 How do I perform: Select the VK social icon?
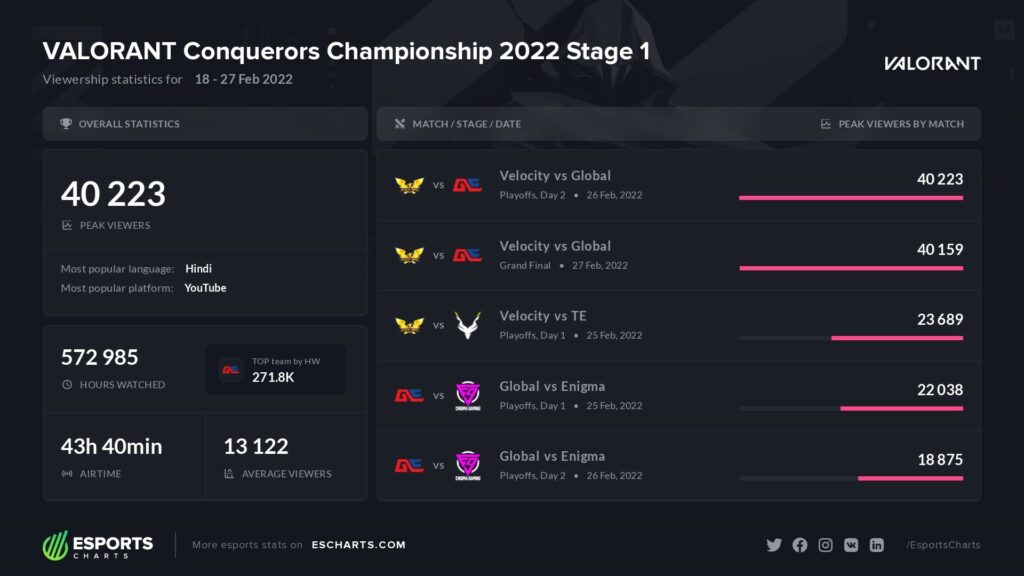point(851,545)
